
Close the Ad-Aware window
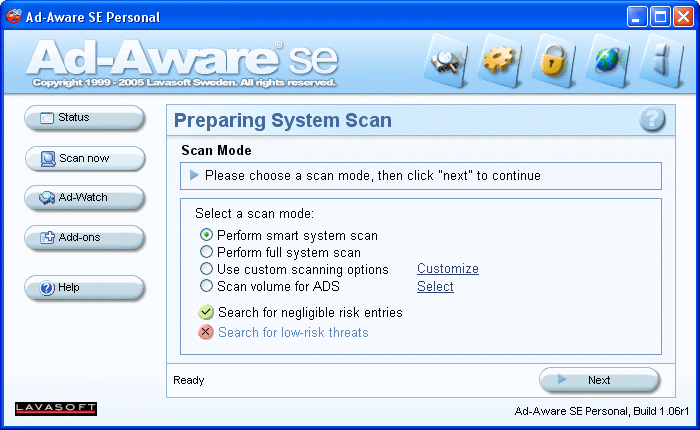tap(683, 17)
